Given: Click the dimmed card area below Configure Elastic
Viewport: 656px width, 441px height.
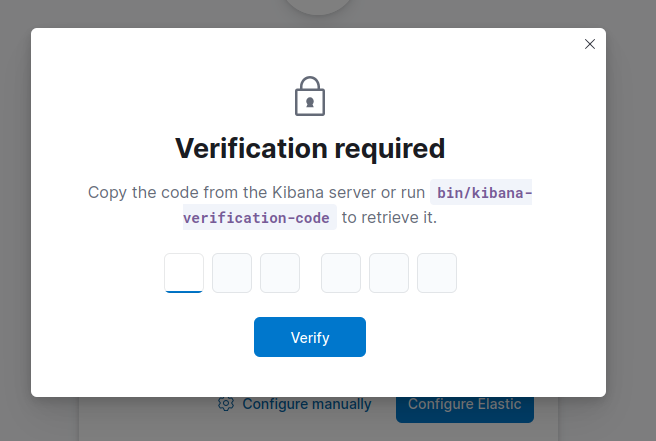Looking at the screenshot, I should pos(465,432).
